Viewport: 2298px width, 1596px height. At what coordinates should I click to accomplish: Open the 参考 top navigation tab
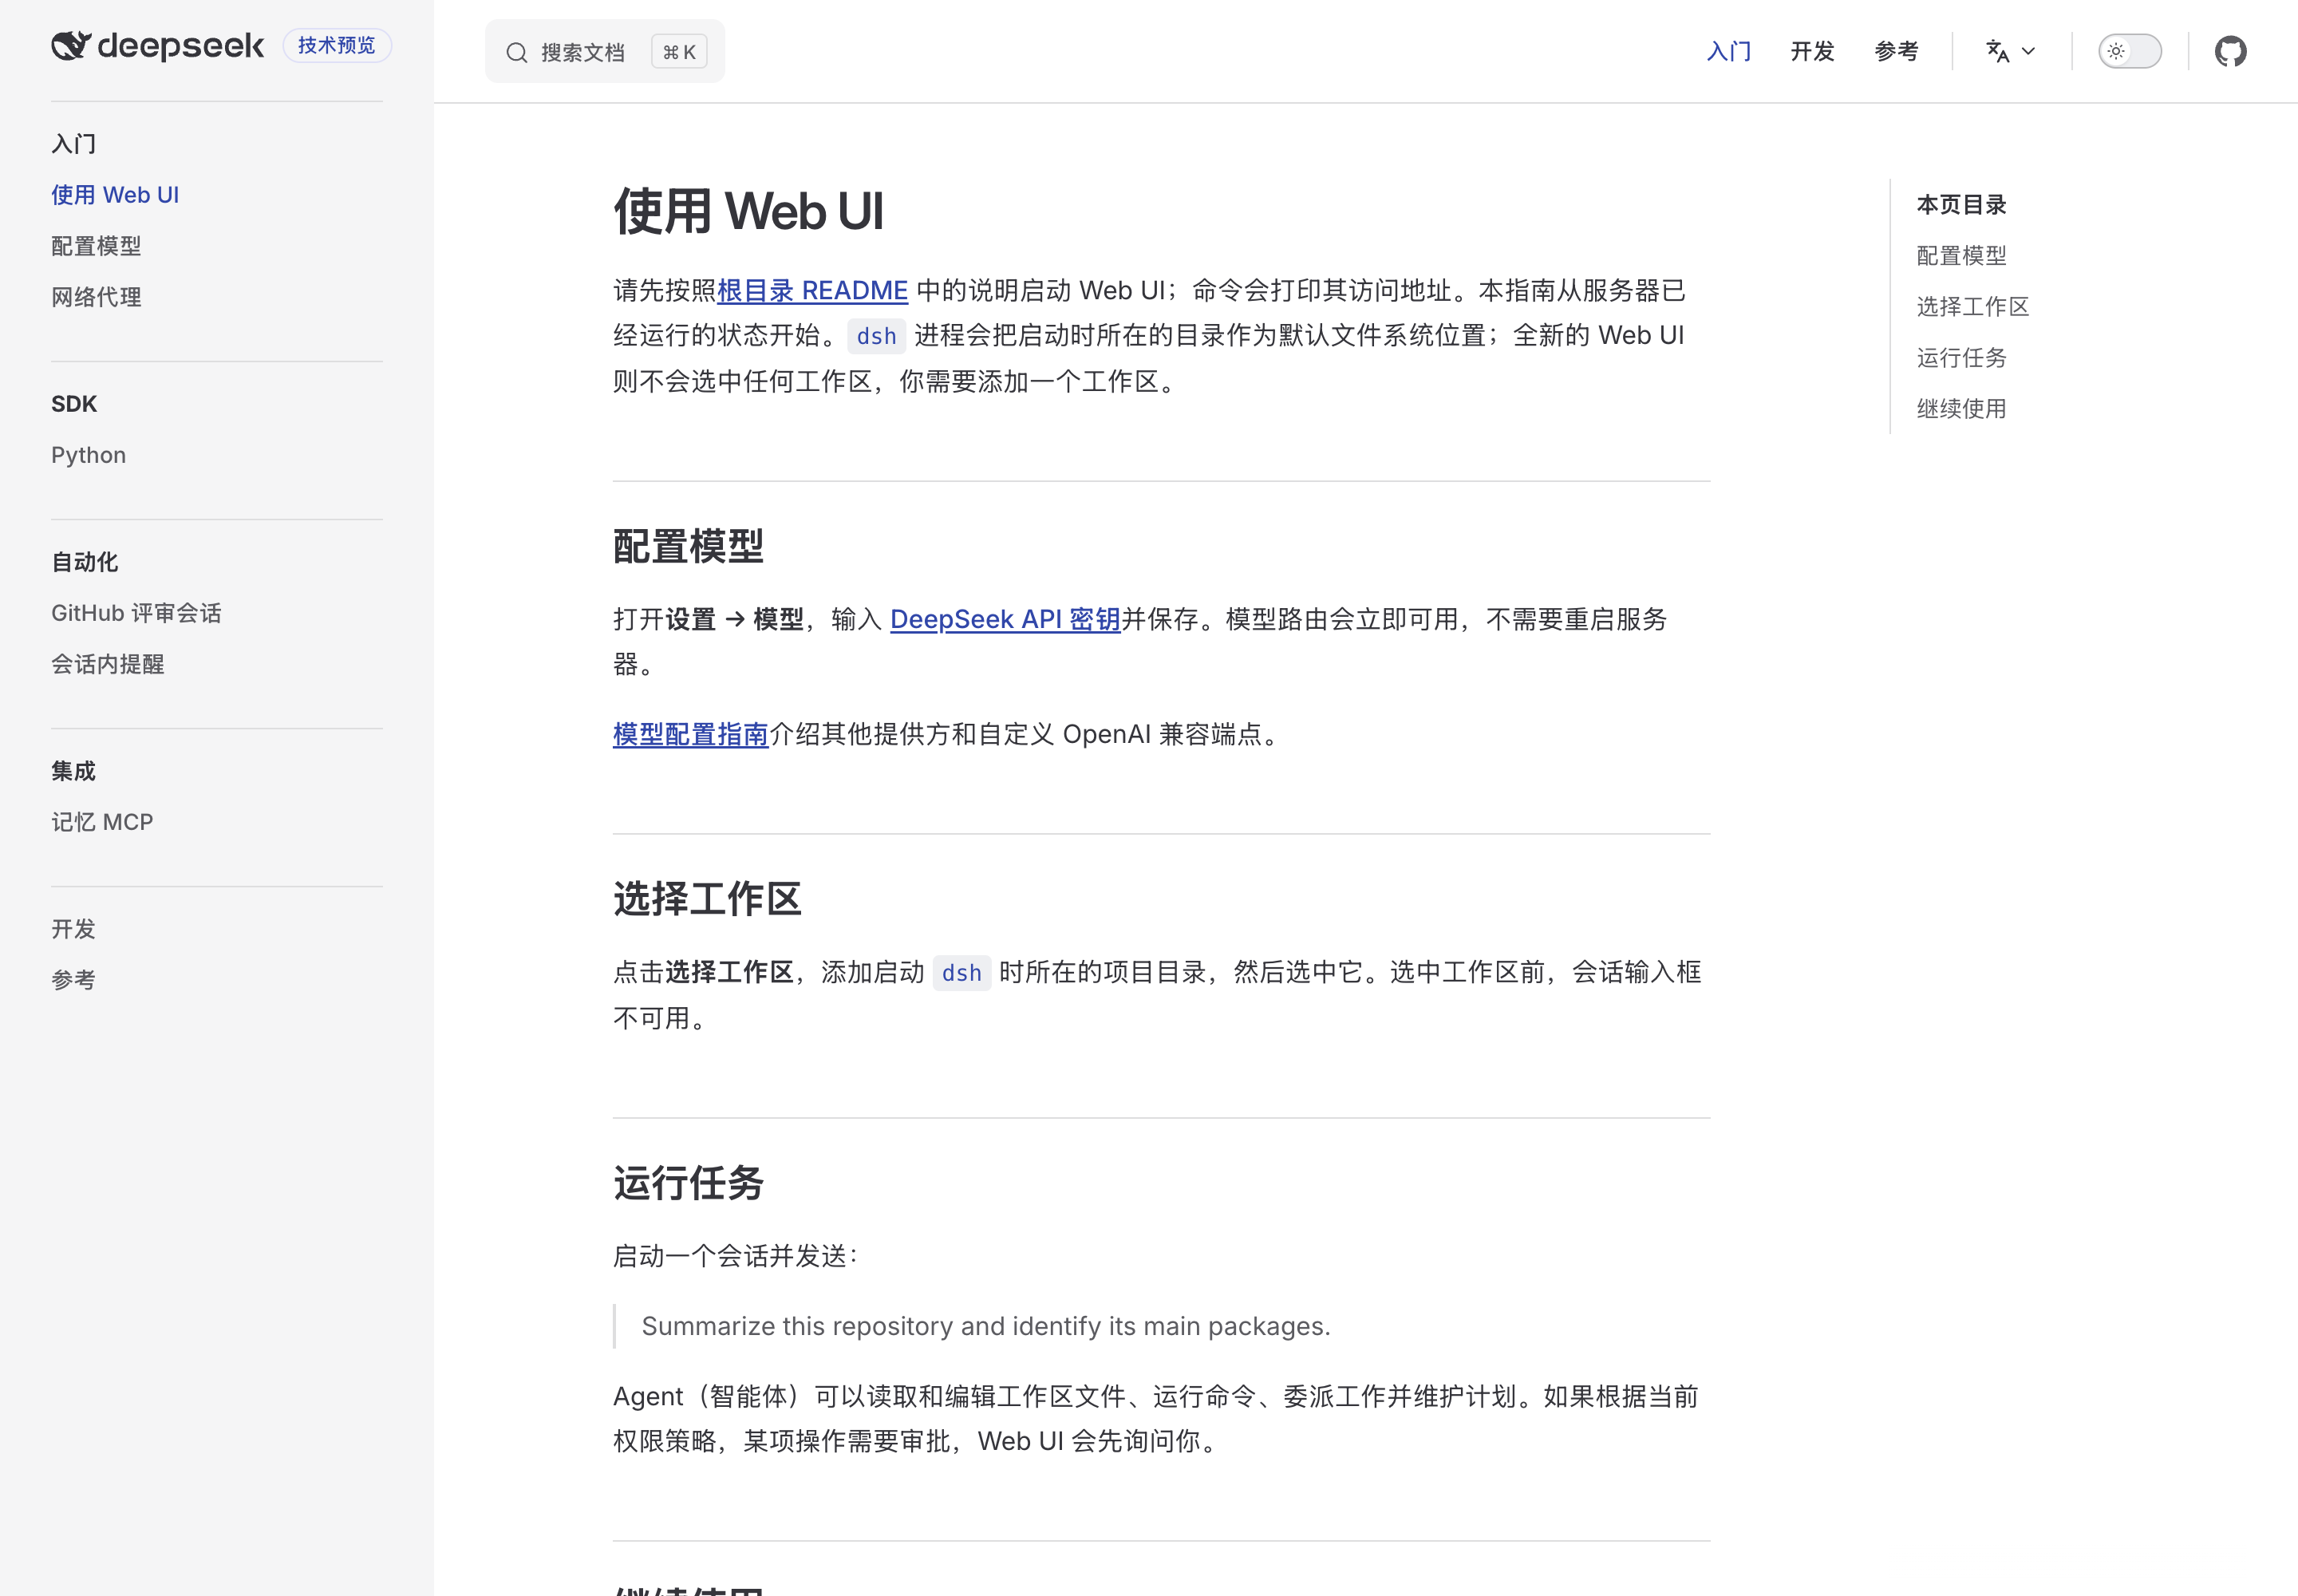[x=1896, y=51]
